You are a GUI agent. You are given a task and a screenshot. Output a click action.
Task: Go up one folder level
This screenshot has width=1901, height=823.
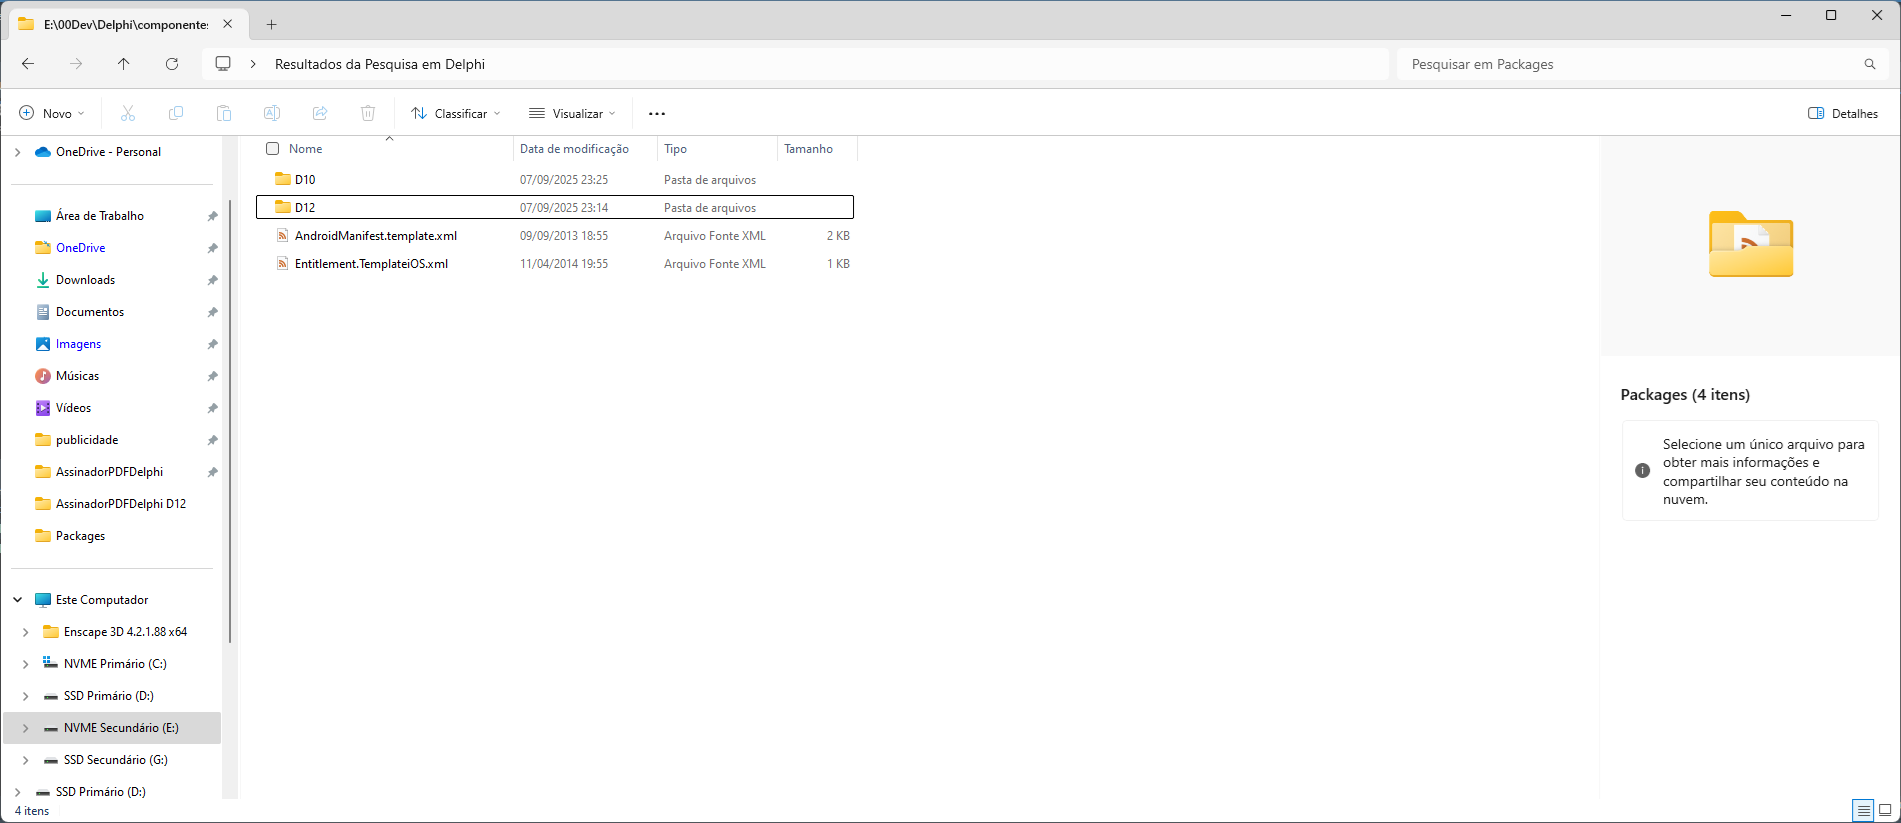click(124, 64)
